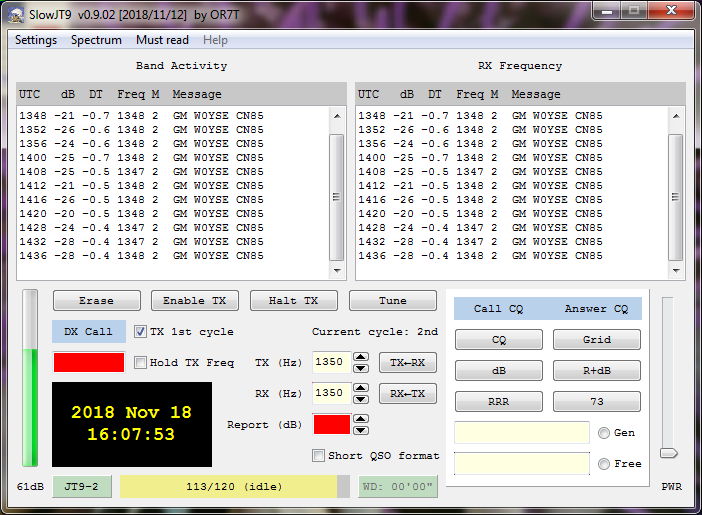702x515 pixels.
Task: Select the Gen radio button
Action: click(604, 433)
